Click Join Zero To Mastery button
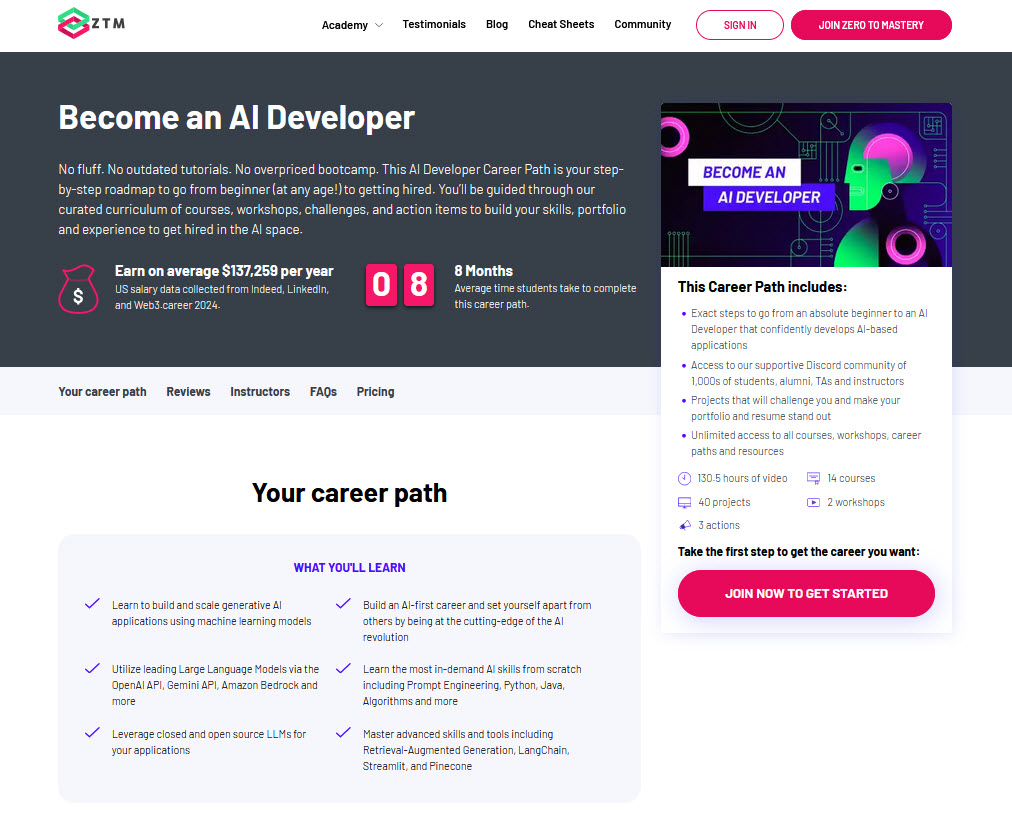The width and height of the screenshot is (1012, 817). [x=871, y=25]
